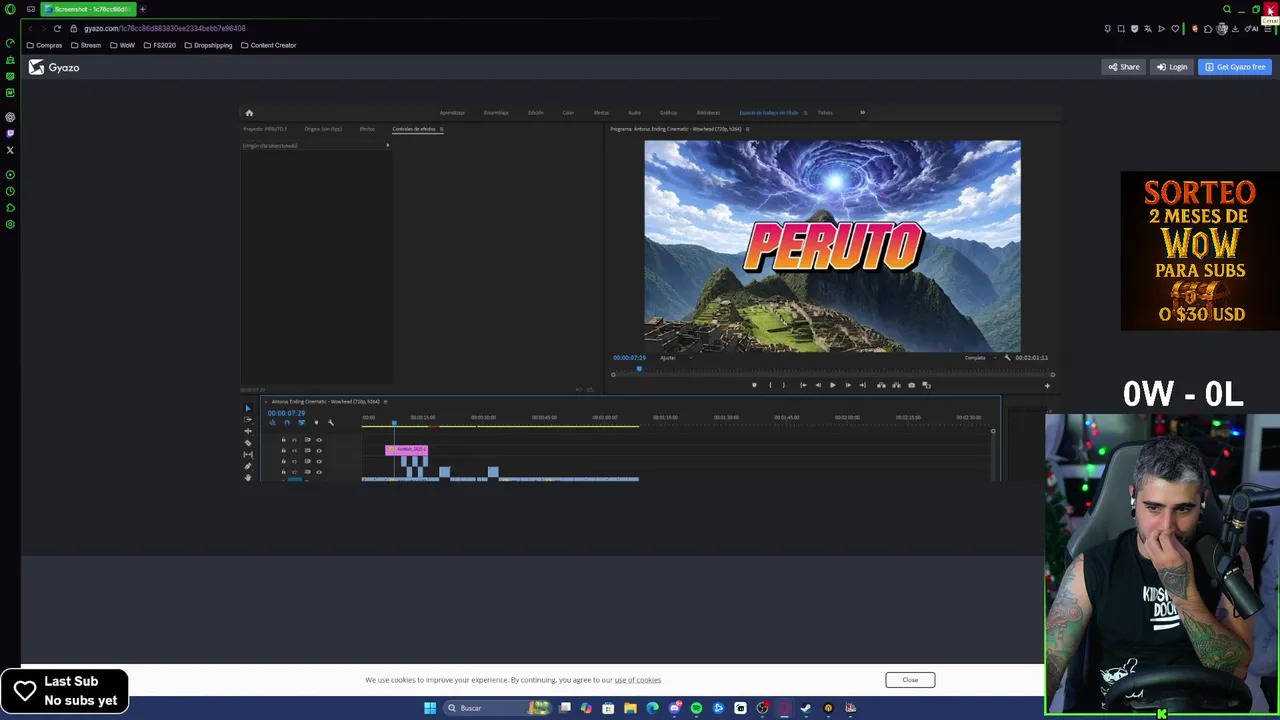The image size is (1280, 720).
Task: Select the Screenshot Gyazo browser tab
Action: [x=88, y=9]
